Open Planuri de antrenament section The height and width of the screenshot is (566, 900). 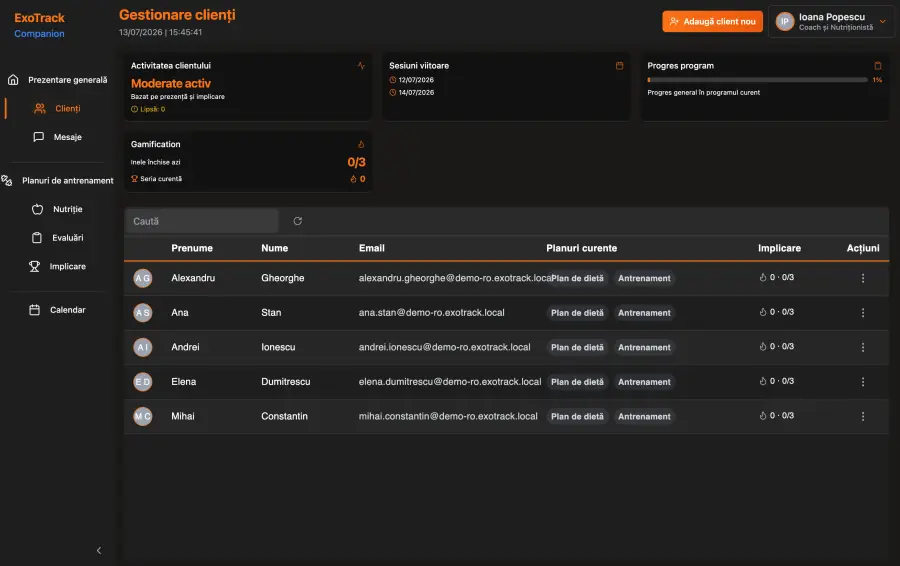pyautogui.click(x=68, y=180)
